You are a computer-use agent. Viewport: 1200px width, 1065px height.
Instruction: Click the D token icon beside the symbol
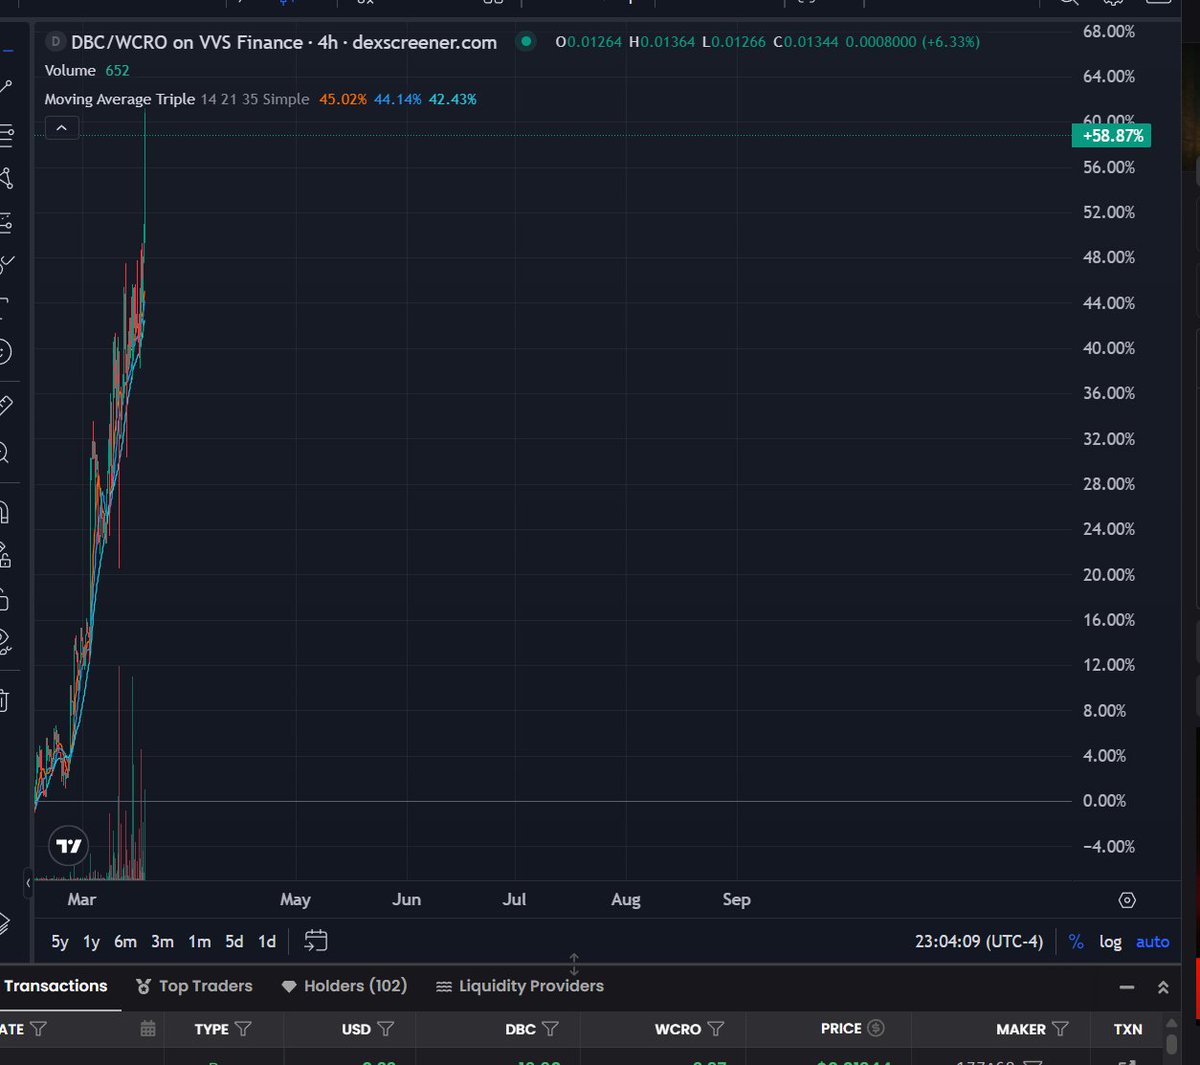[55, 42]
